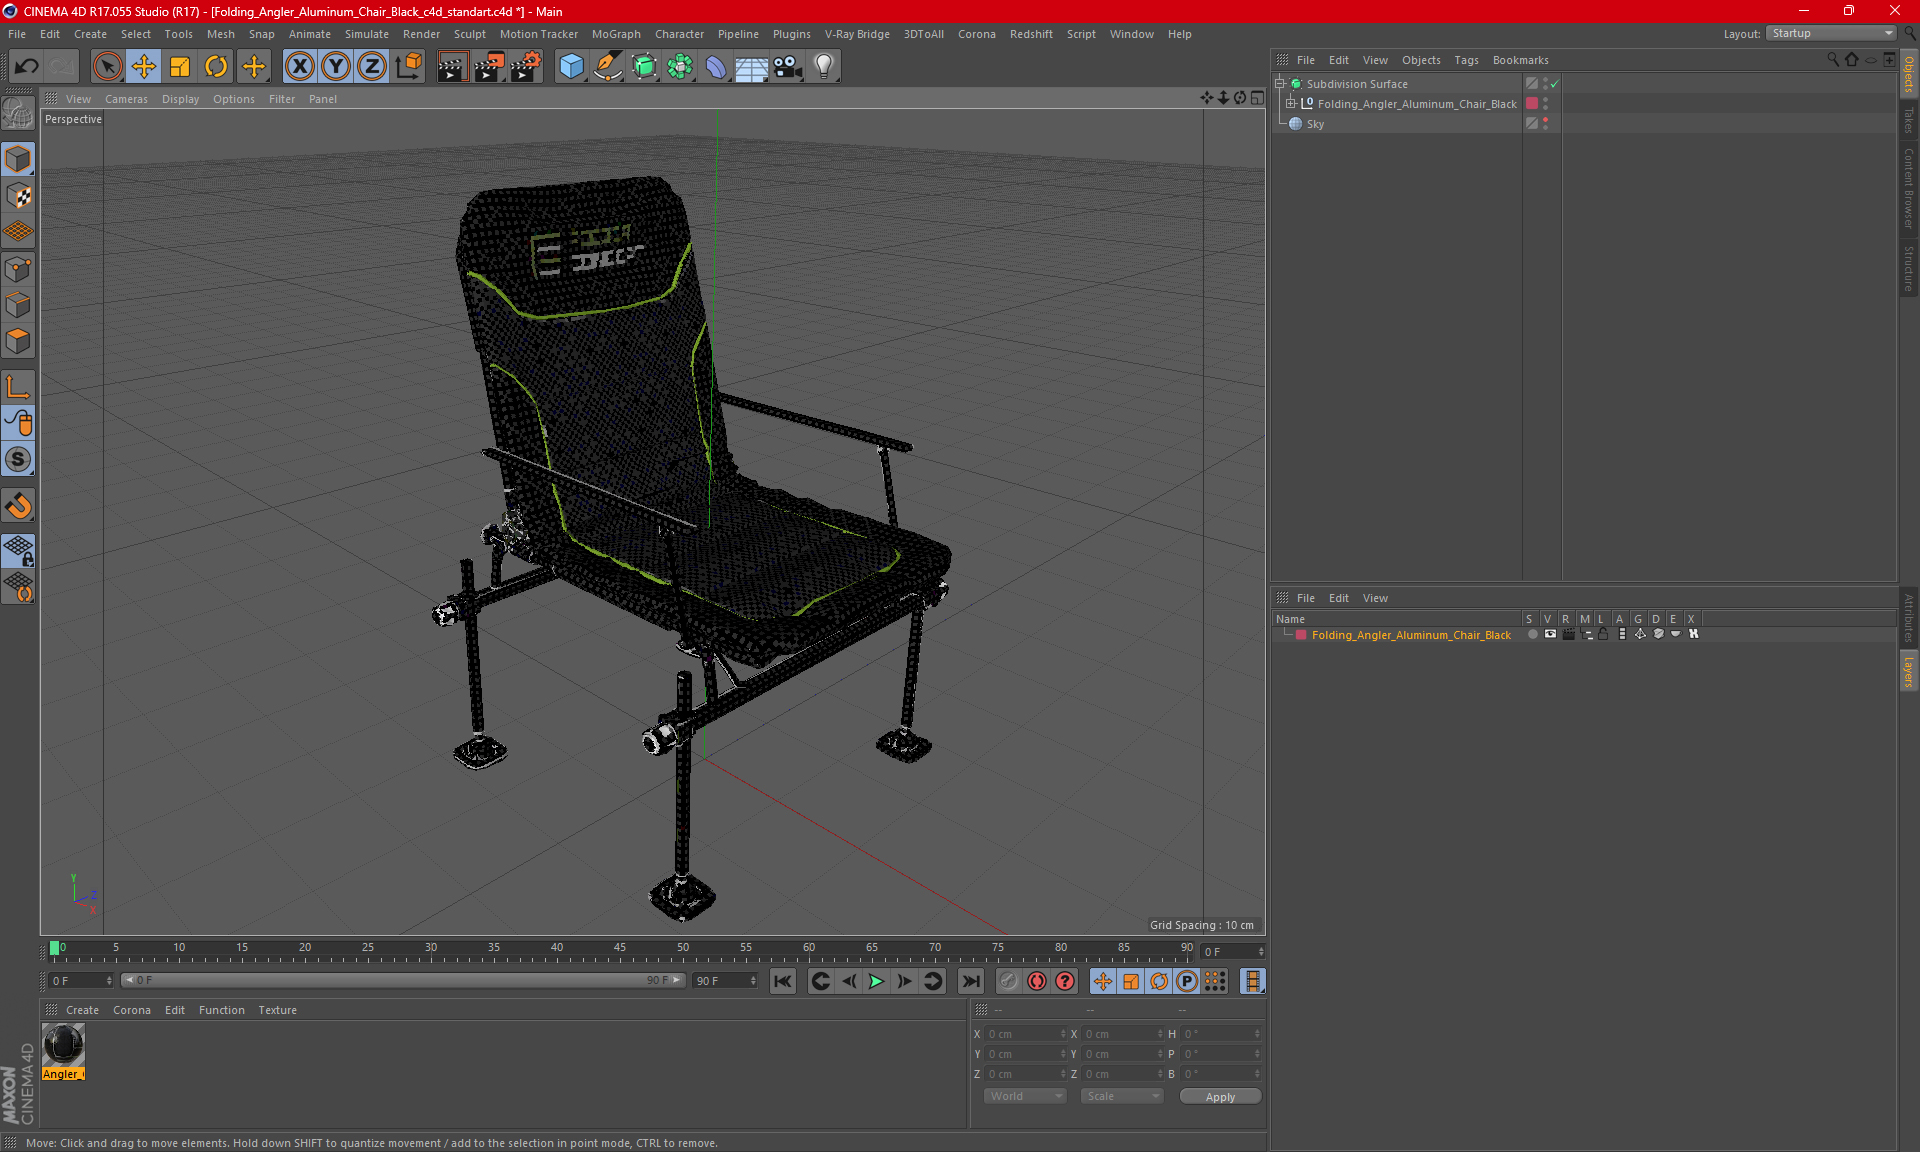Toggle Z axis lock

372,67
